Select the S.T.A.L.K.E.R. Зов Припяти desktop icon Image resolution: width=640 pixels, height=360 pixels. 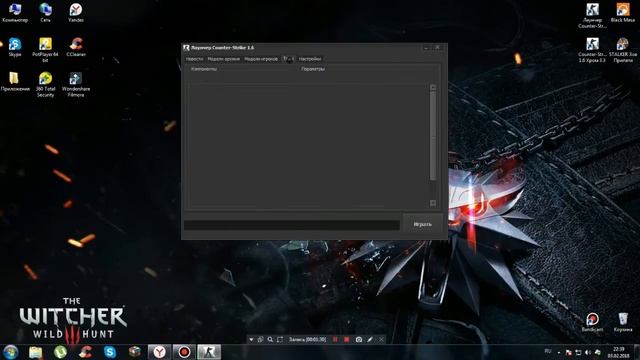tap(623, 50)
